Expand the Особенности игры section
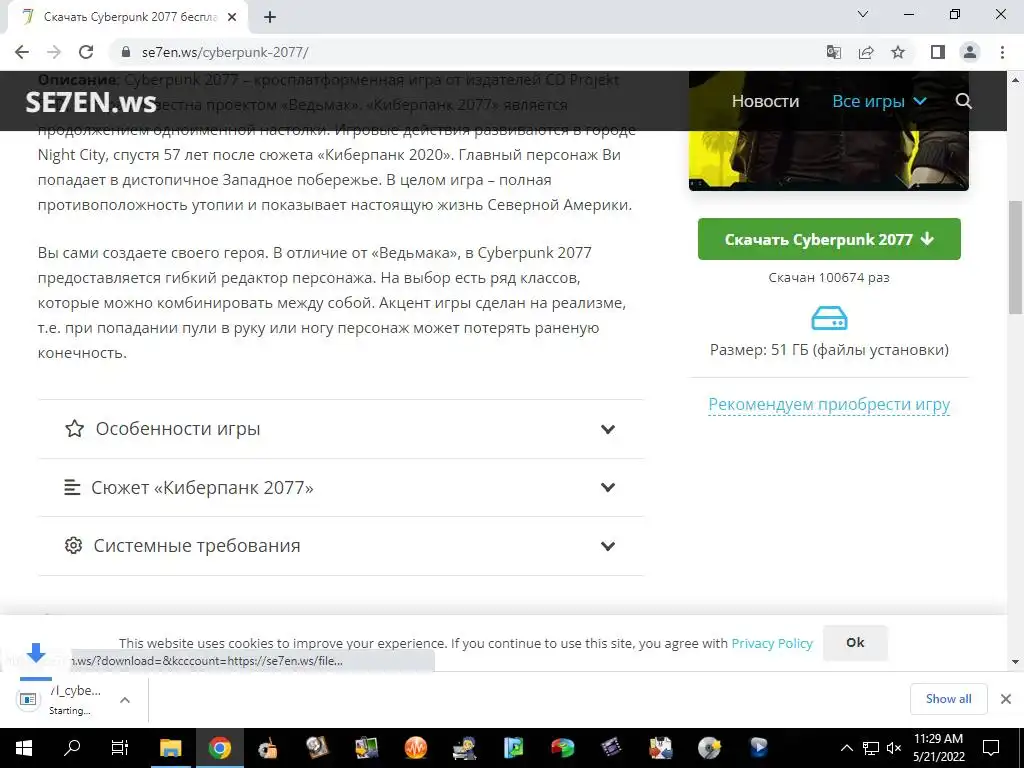The width and height of the screenshot is (1024, 768). pos(341,429)
